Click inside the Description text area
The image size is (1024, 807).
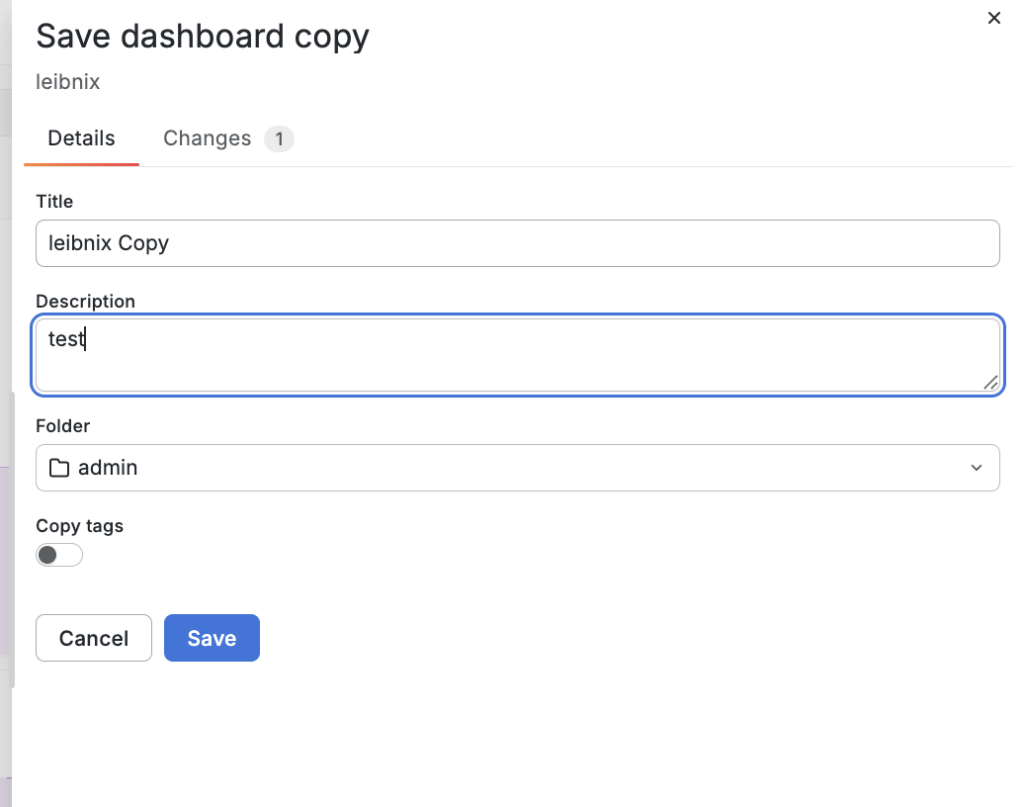pyautogui.click(x=517, y=355)
